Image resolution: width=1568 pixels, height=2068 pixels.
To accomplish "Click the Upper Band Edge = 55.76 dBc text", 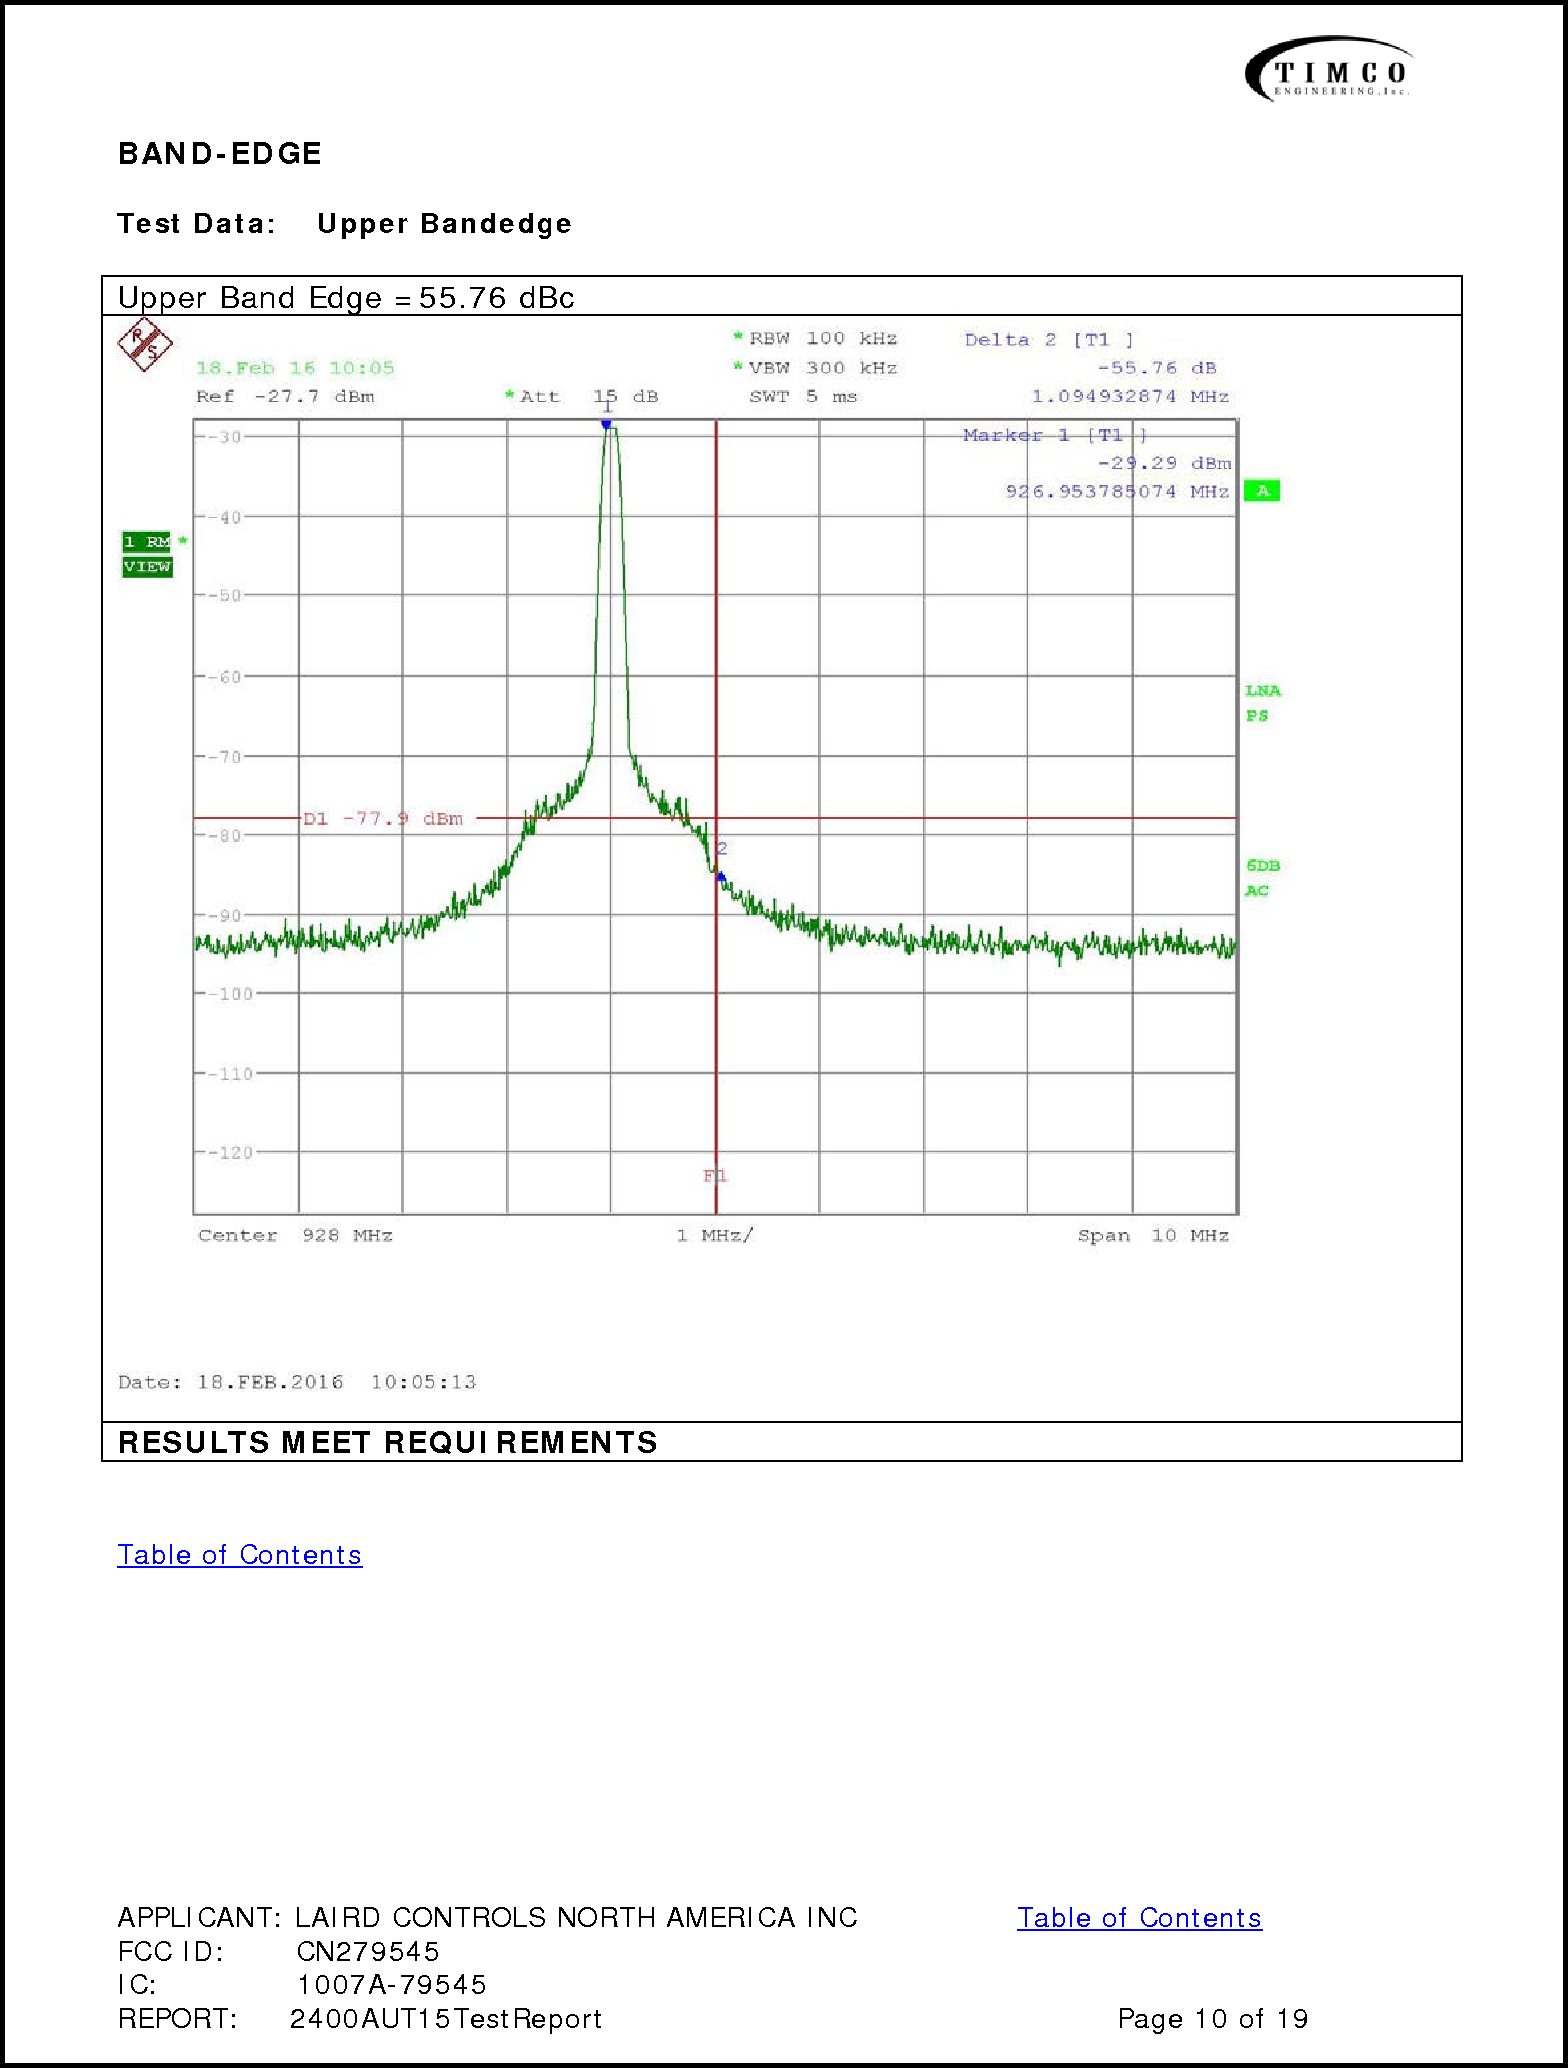I will click(x=346, y=298).
